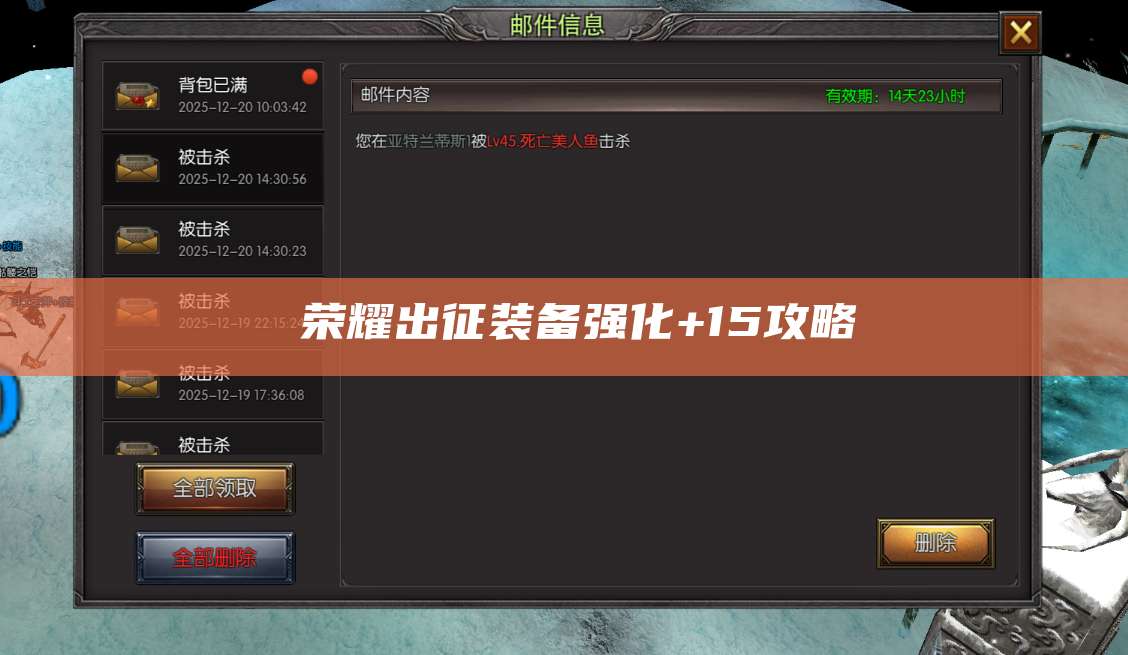Click the red Lv45.死亡美人鱼 link
The image size is (1128, 655).
542,141
